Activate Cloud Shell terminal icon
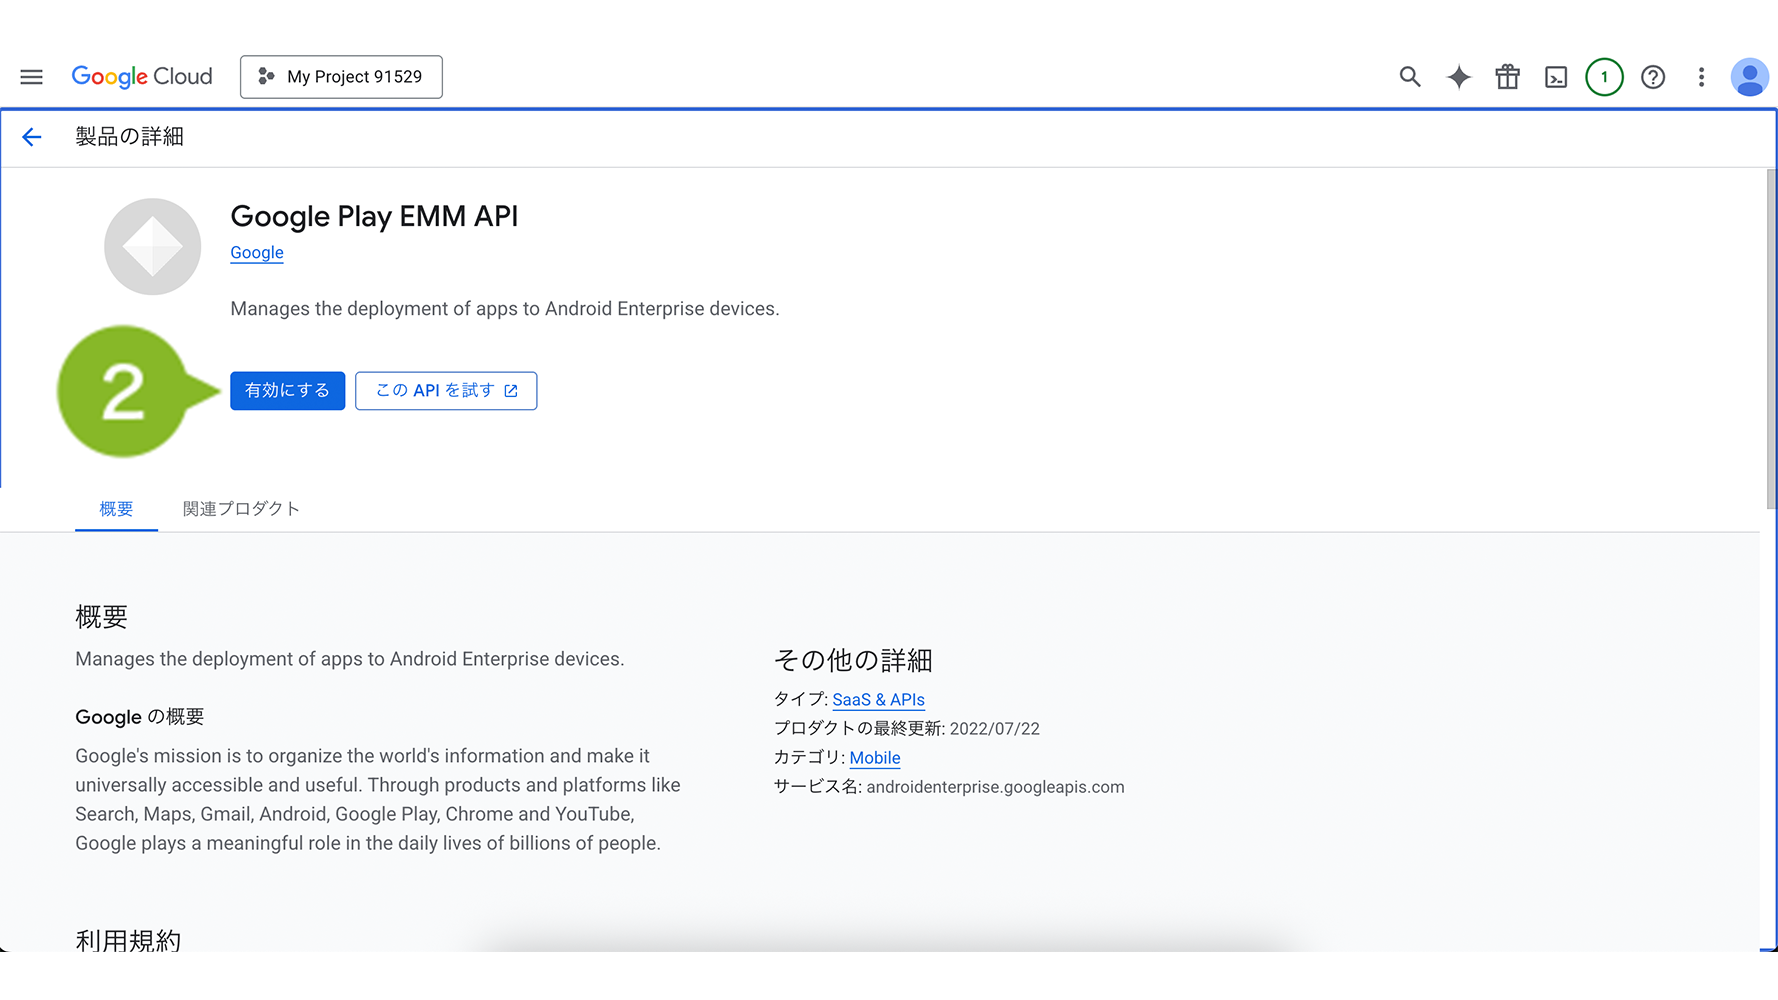The height and width of the screenshot is (1000, 1778). (x=1556, y=77)
